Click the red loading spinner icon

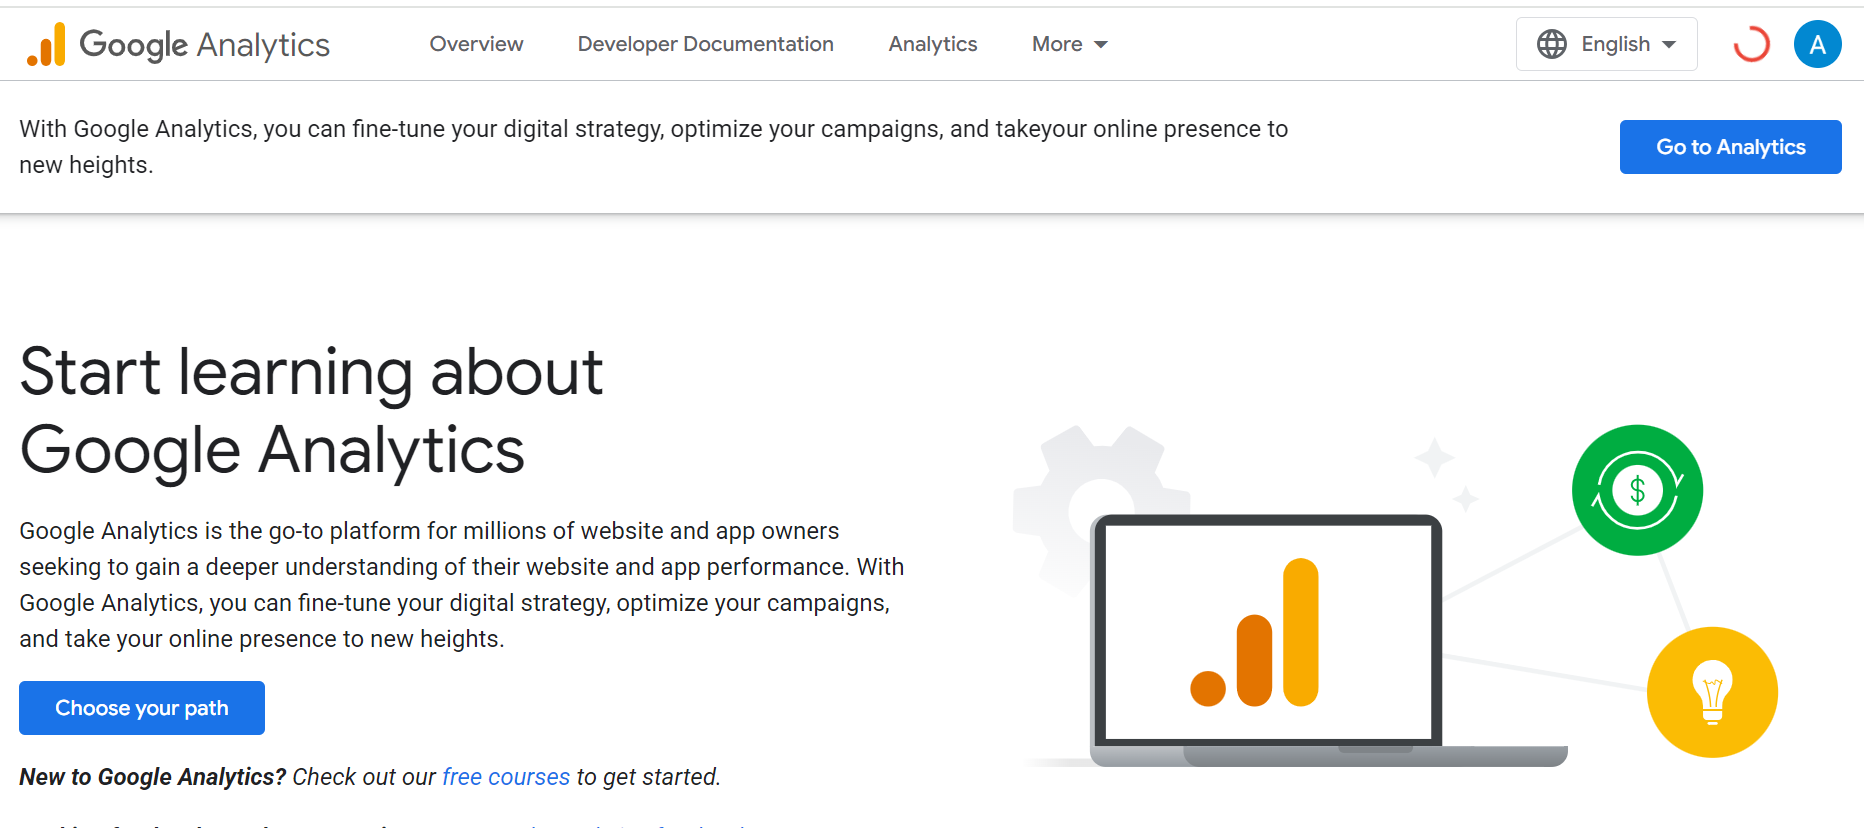pyautogui.click(x=1751, y=44)
